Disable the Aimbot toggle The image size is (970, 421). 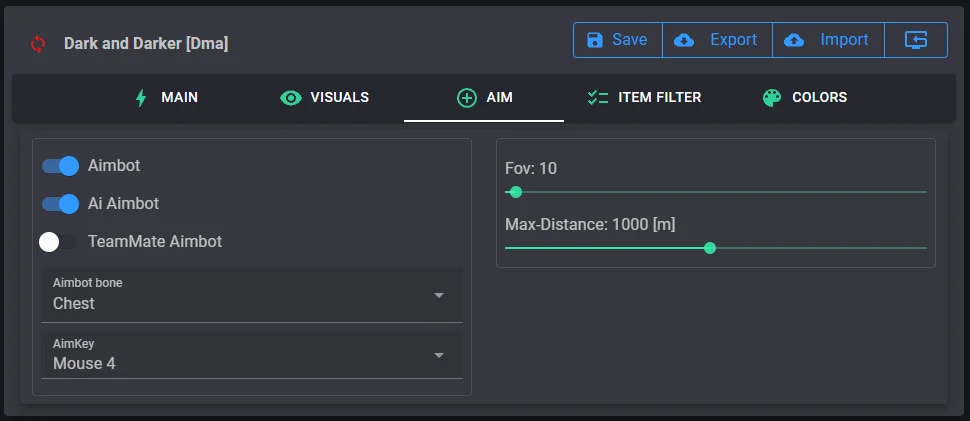(60, 166)
